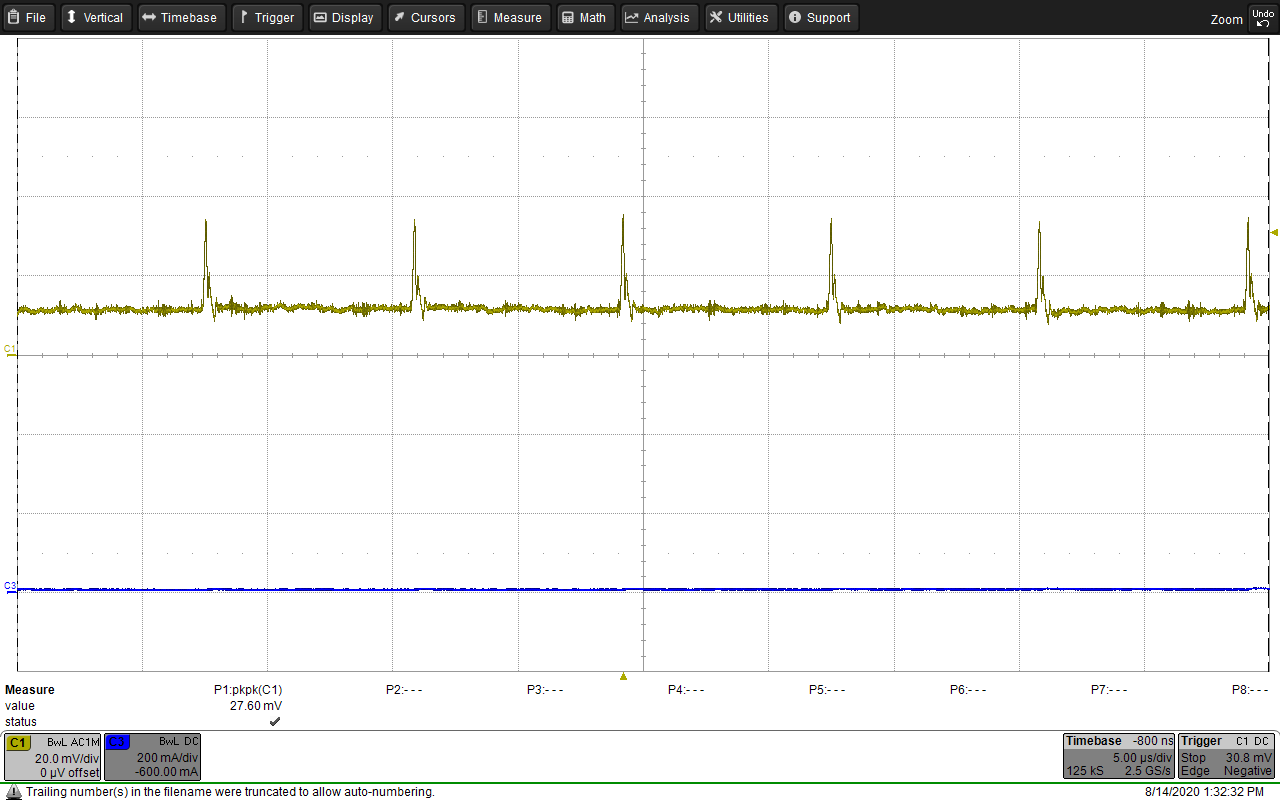This screenshot has height=800, width=1280.
Task: Open the Trigger descriptor box
Action: coord(1226,757)
